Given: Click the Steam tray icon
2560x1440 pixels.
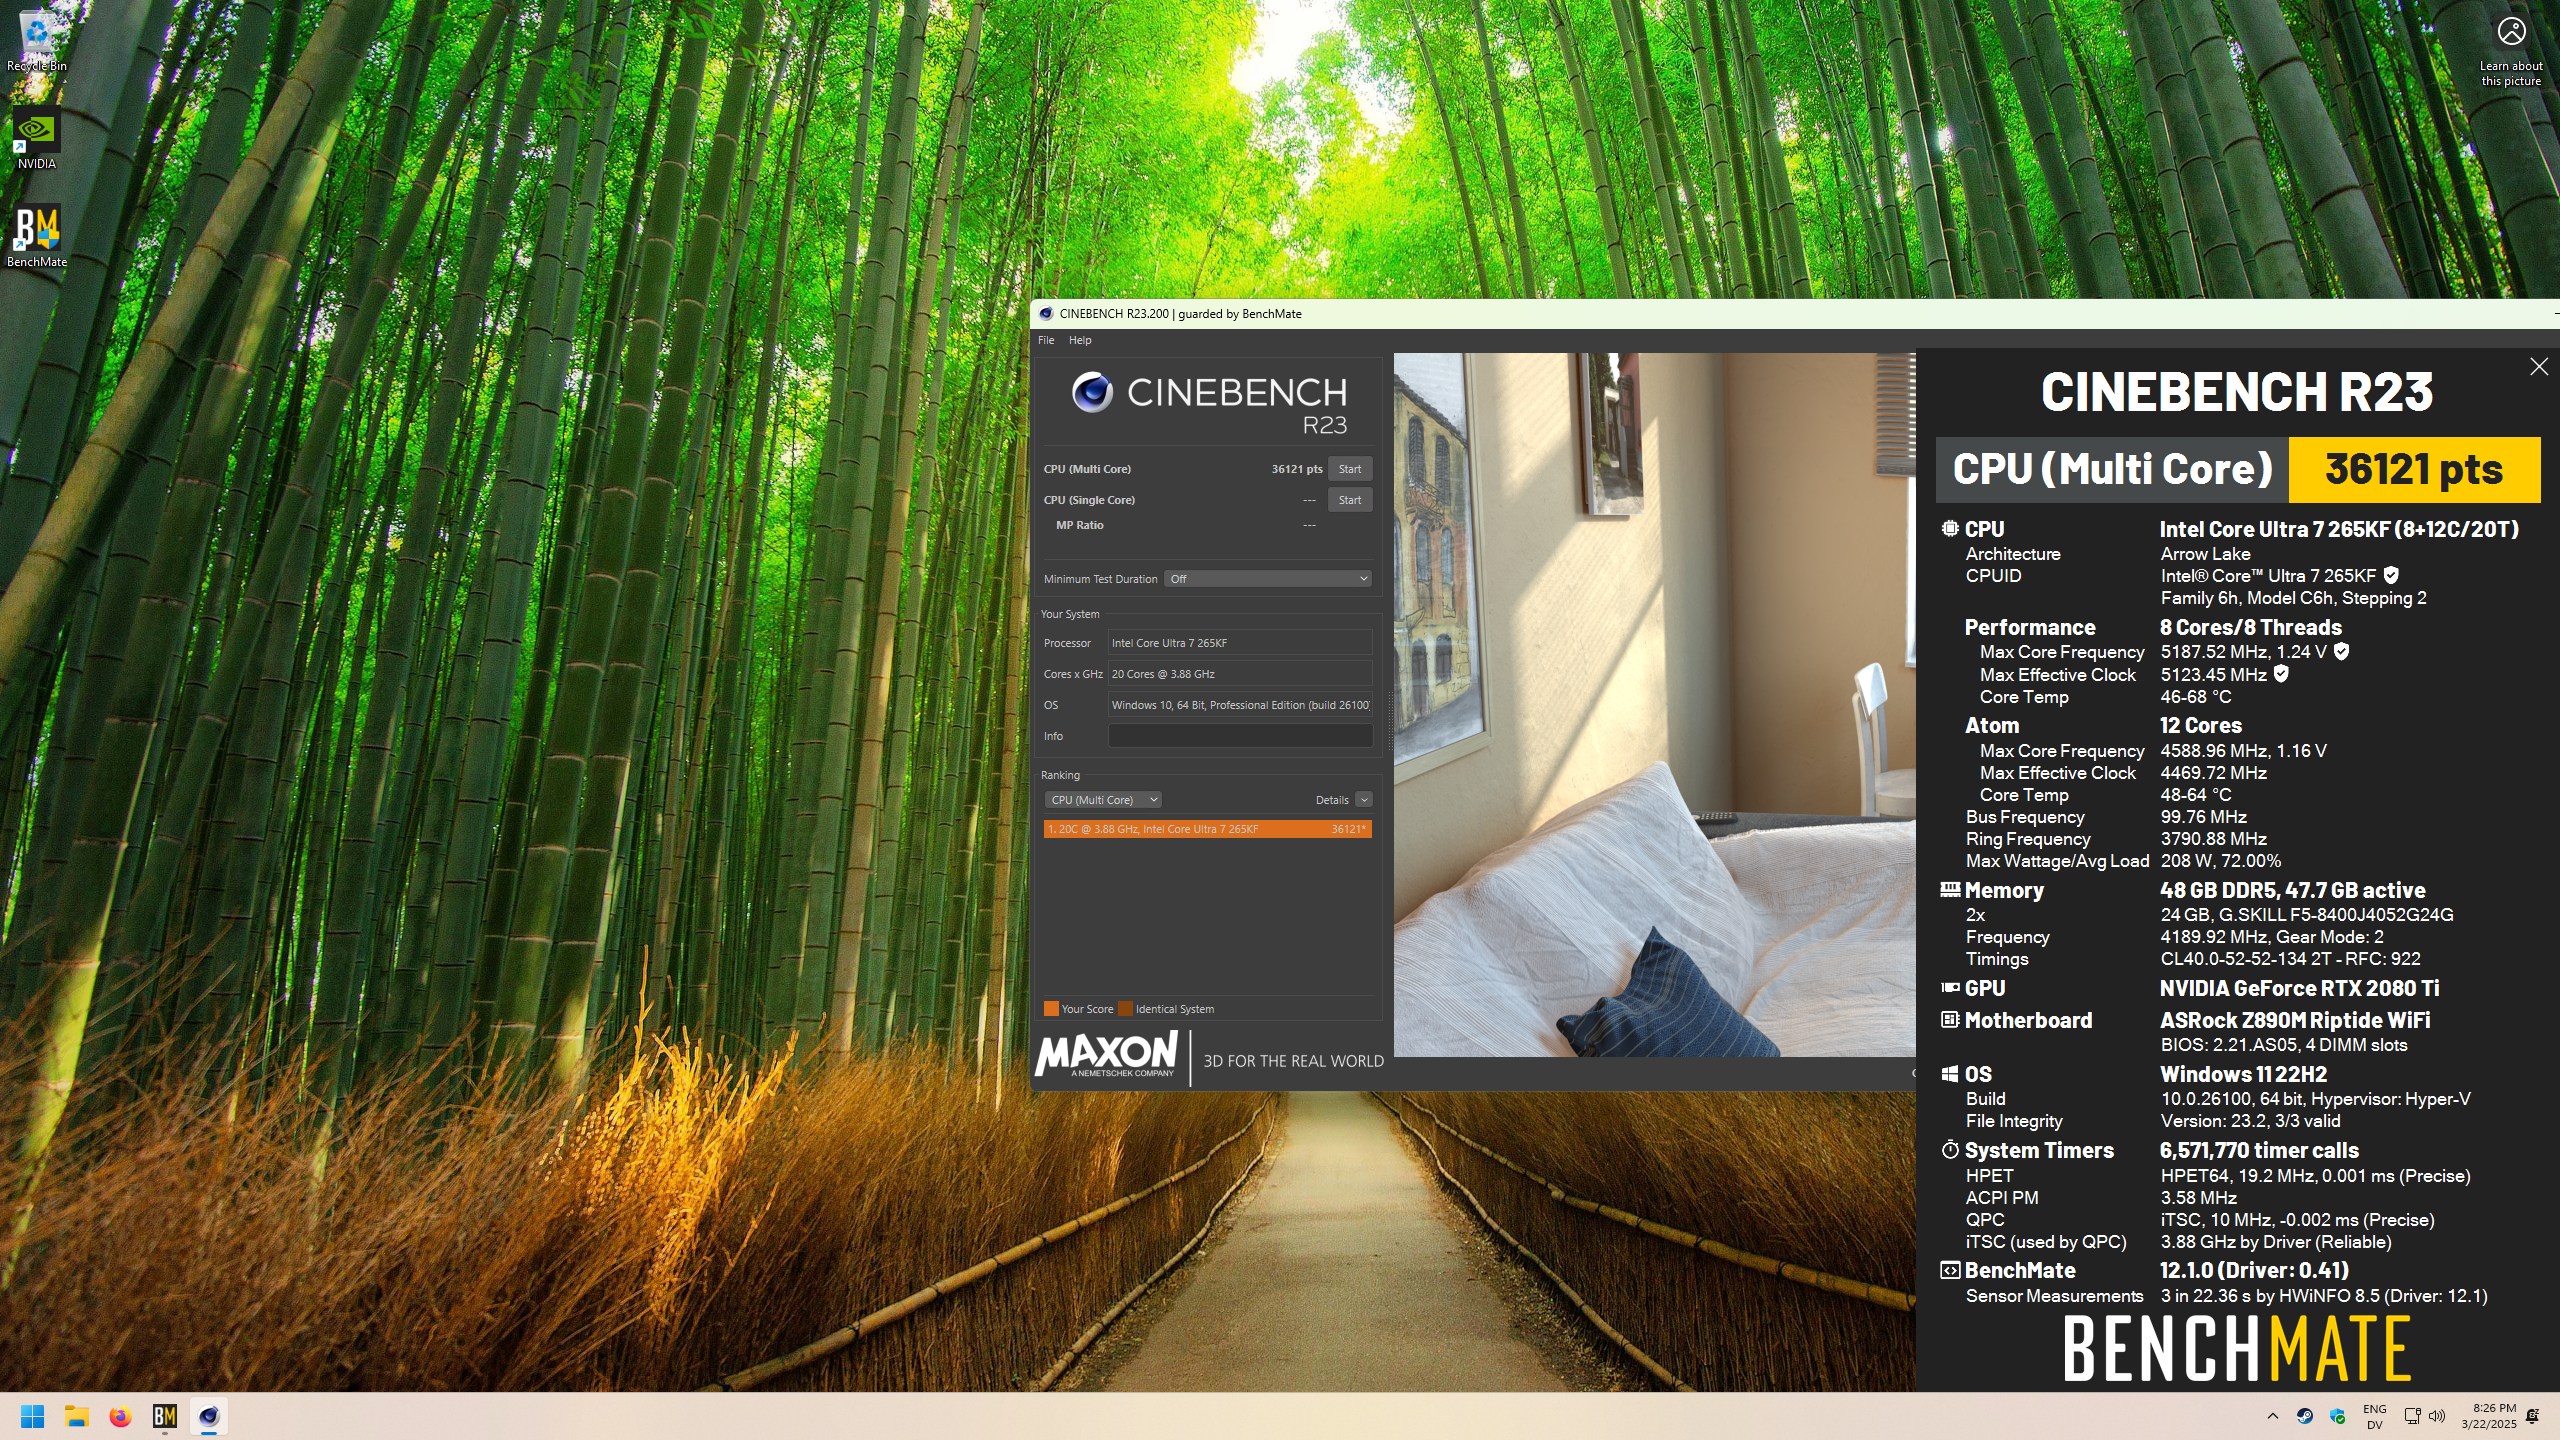Looking at the screenshot, I should [2304, 1416].
